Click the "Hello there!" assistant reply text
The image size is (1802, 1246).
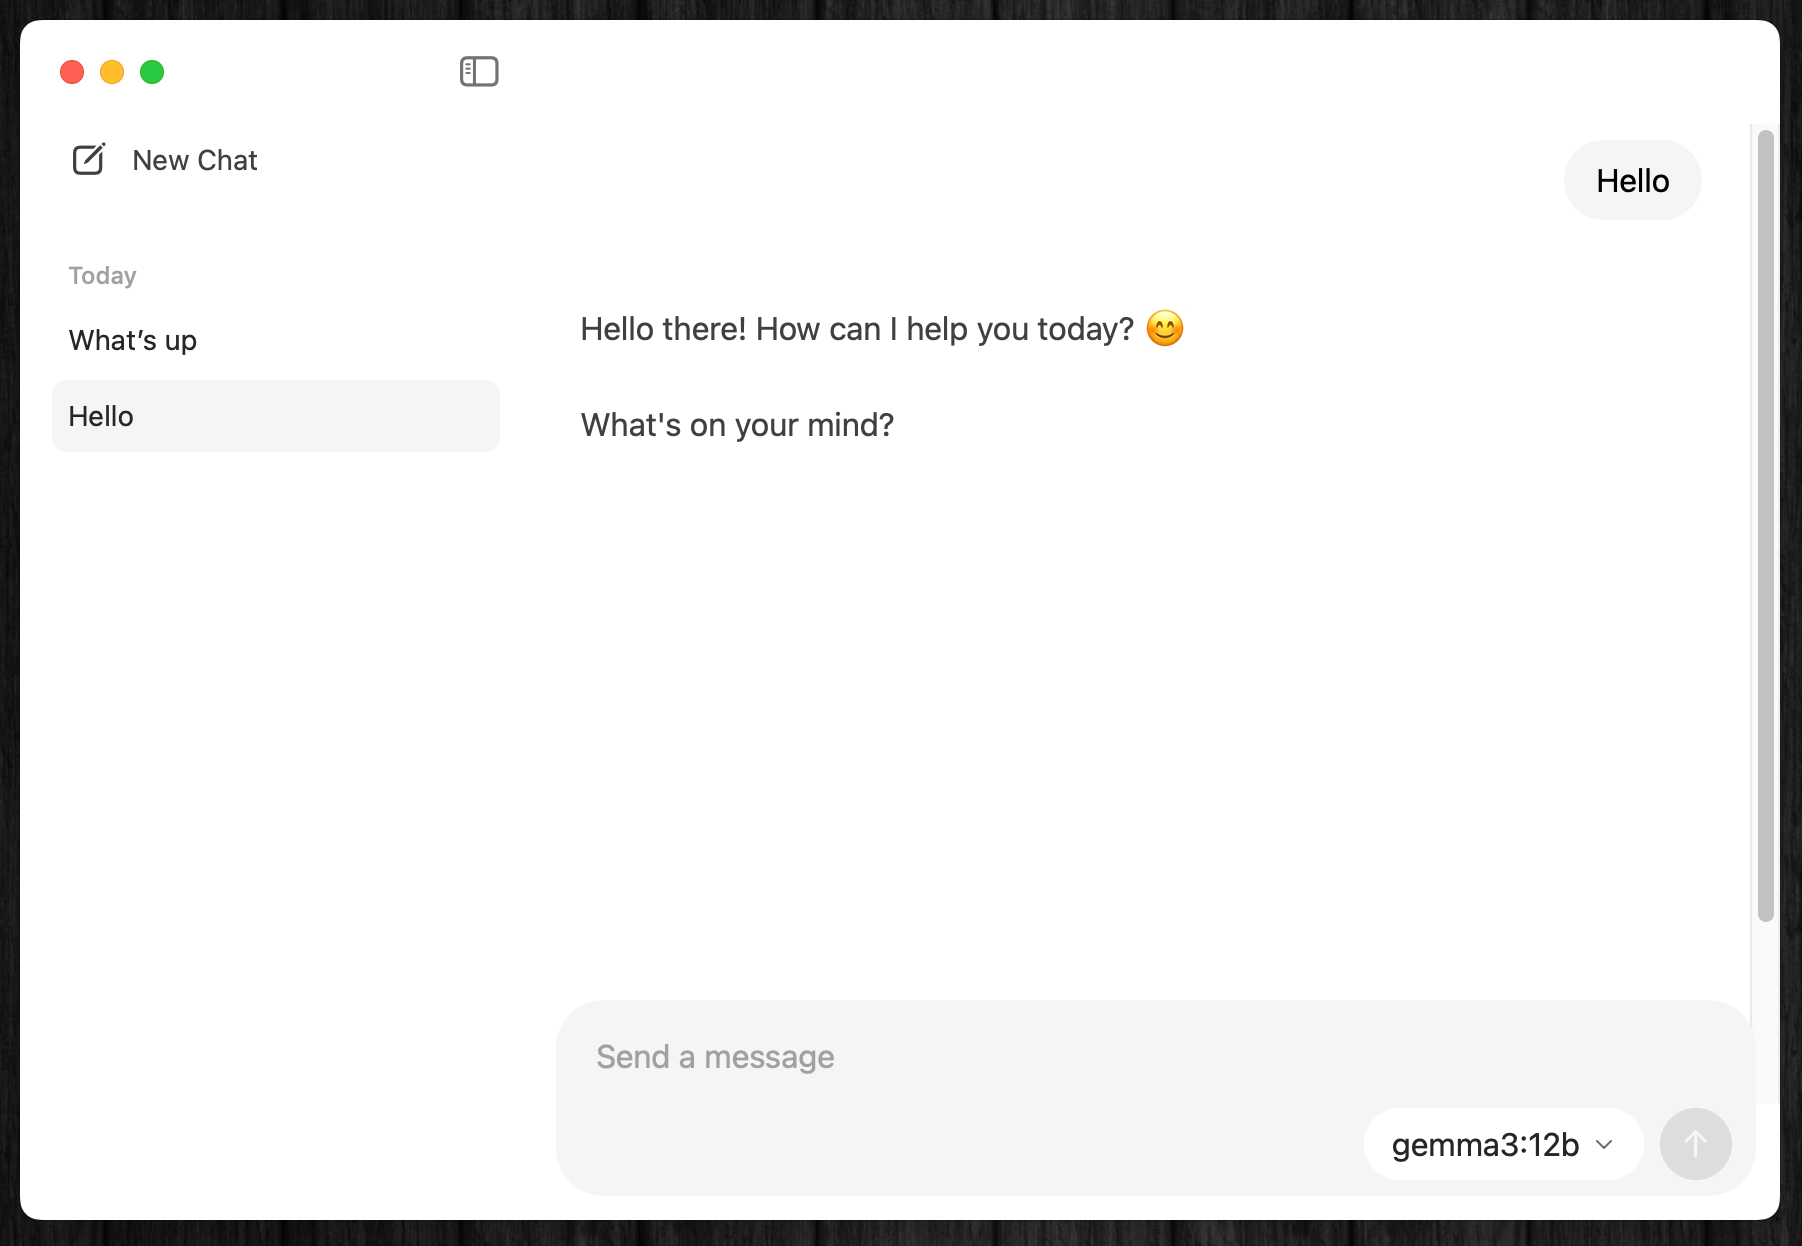pyautogui.click(x=856, y=329)
